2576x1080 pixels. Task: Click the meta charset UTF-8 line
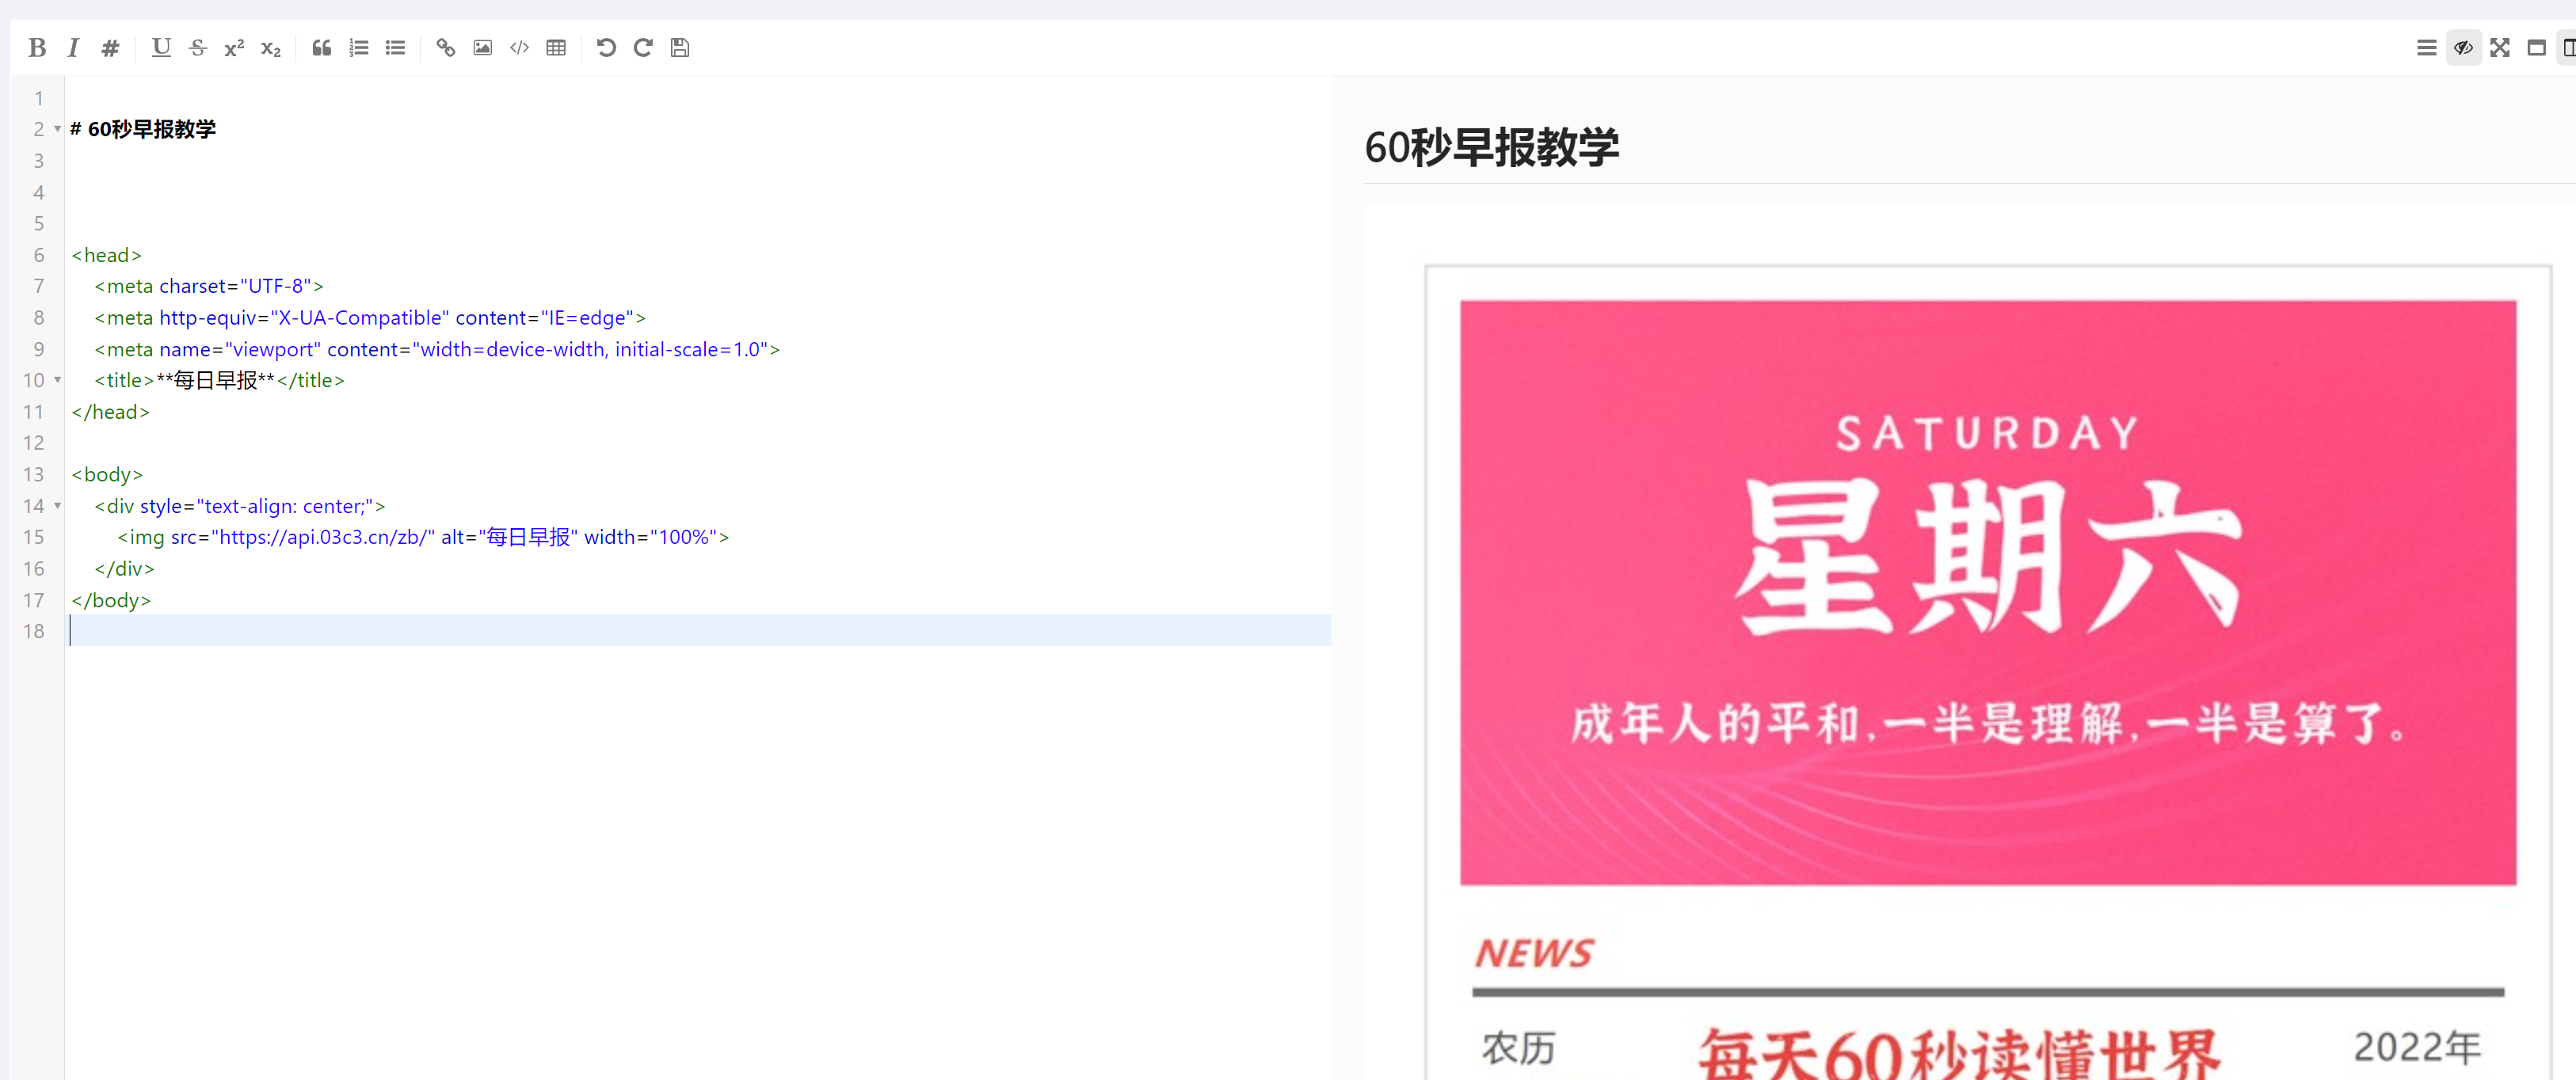(x=209, y=286)
